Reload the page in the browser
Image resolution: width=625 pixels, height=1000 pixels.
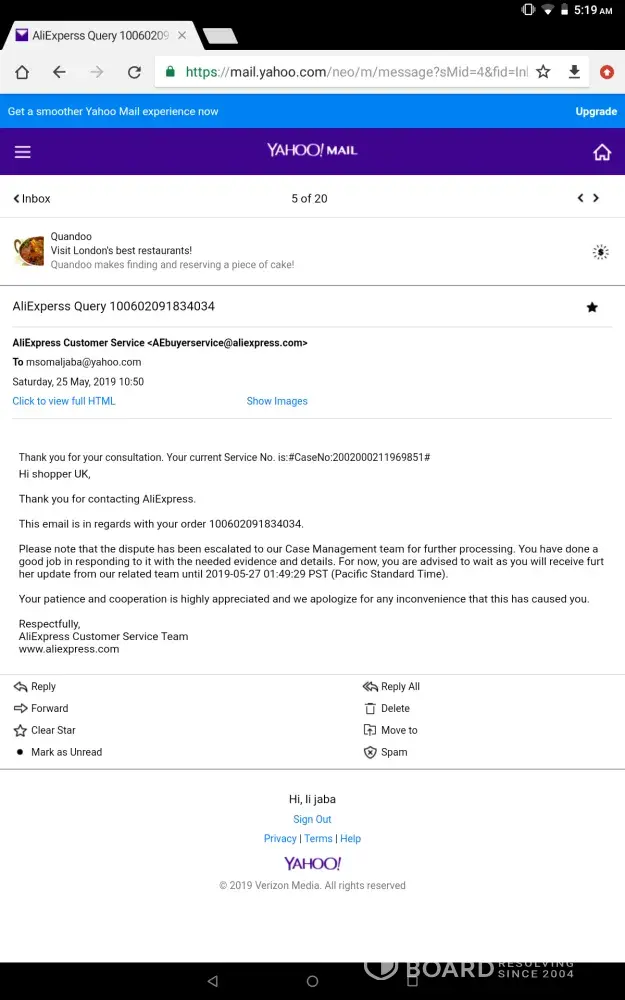[134, 72]
